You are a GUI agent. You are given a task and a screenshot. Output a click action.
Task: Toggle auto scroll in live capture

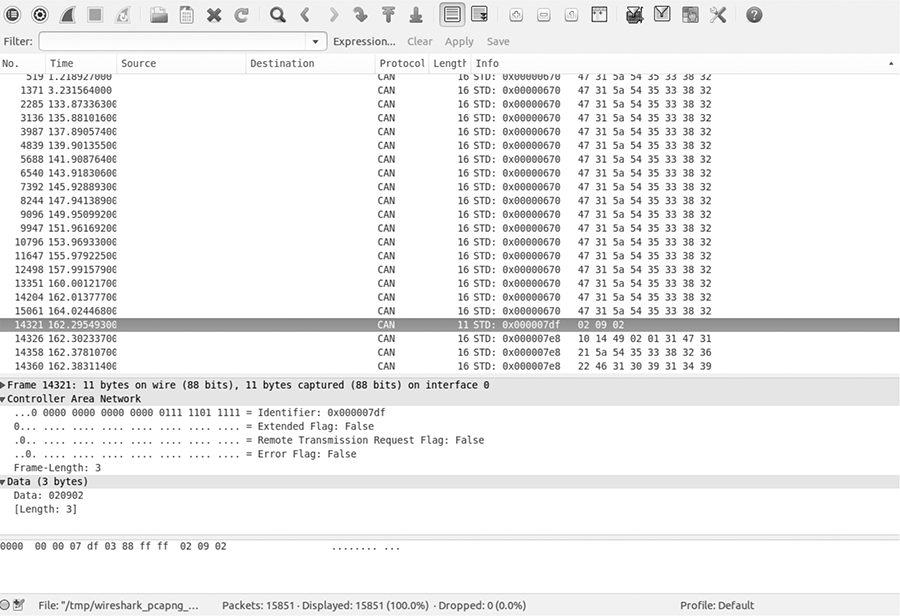(x=479, y=15)
